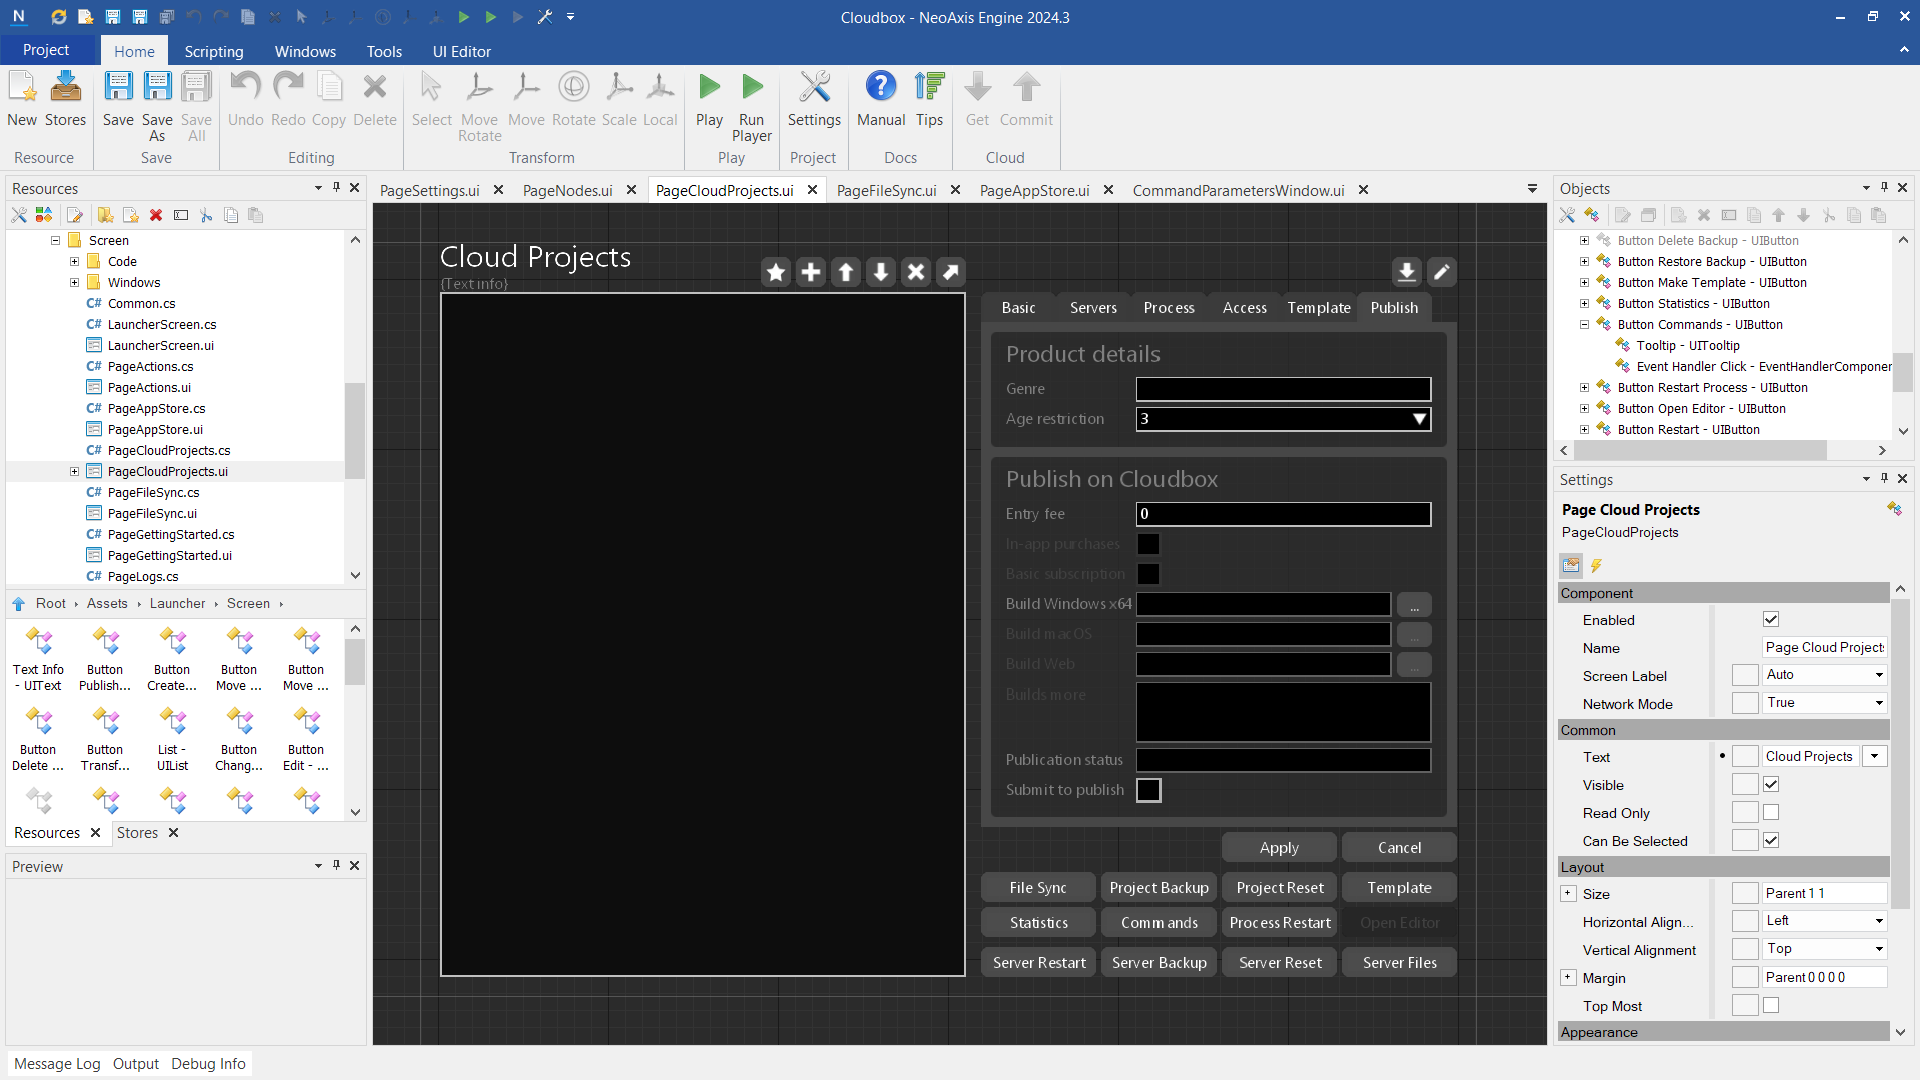Open the Message Log tab
1920x1080 pixels.
coord(57,1064)
